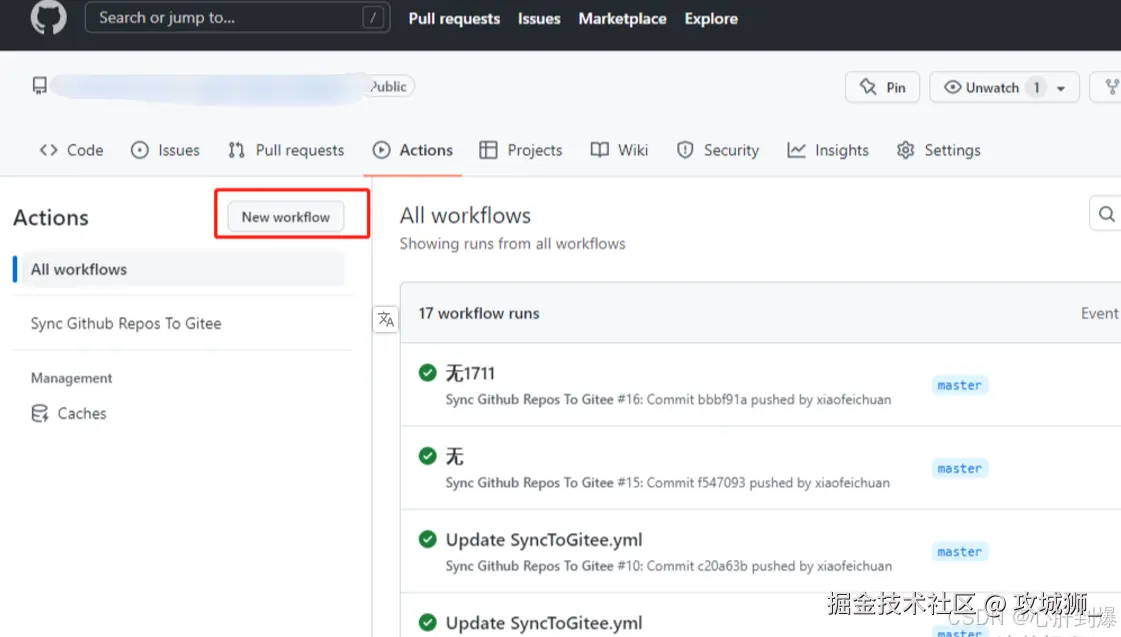1121x637 pixels.
Task: Click the Caches database icon
Action: click(x=40, y=413)
